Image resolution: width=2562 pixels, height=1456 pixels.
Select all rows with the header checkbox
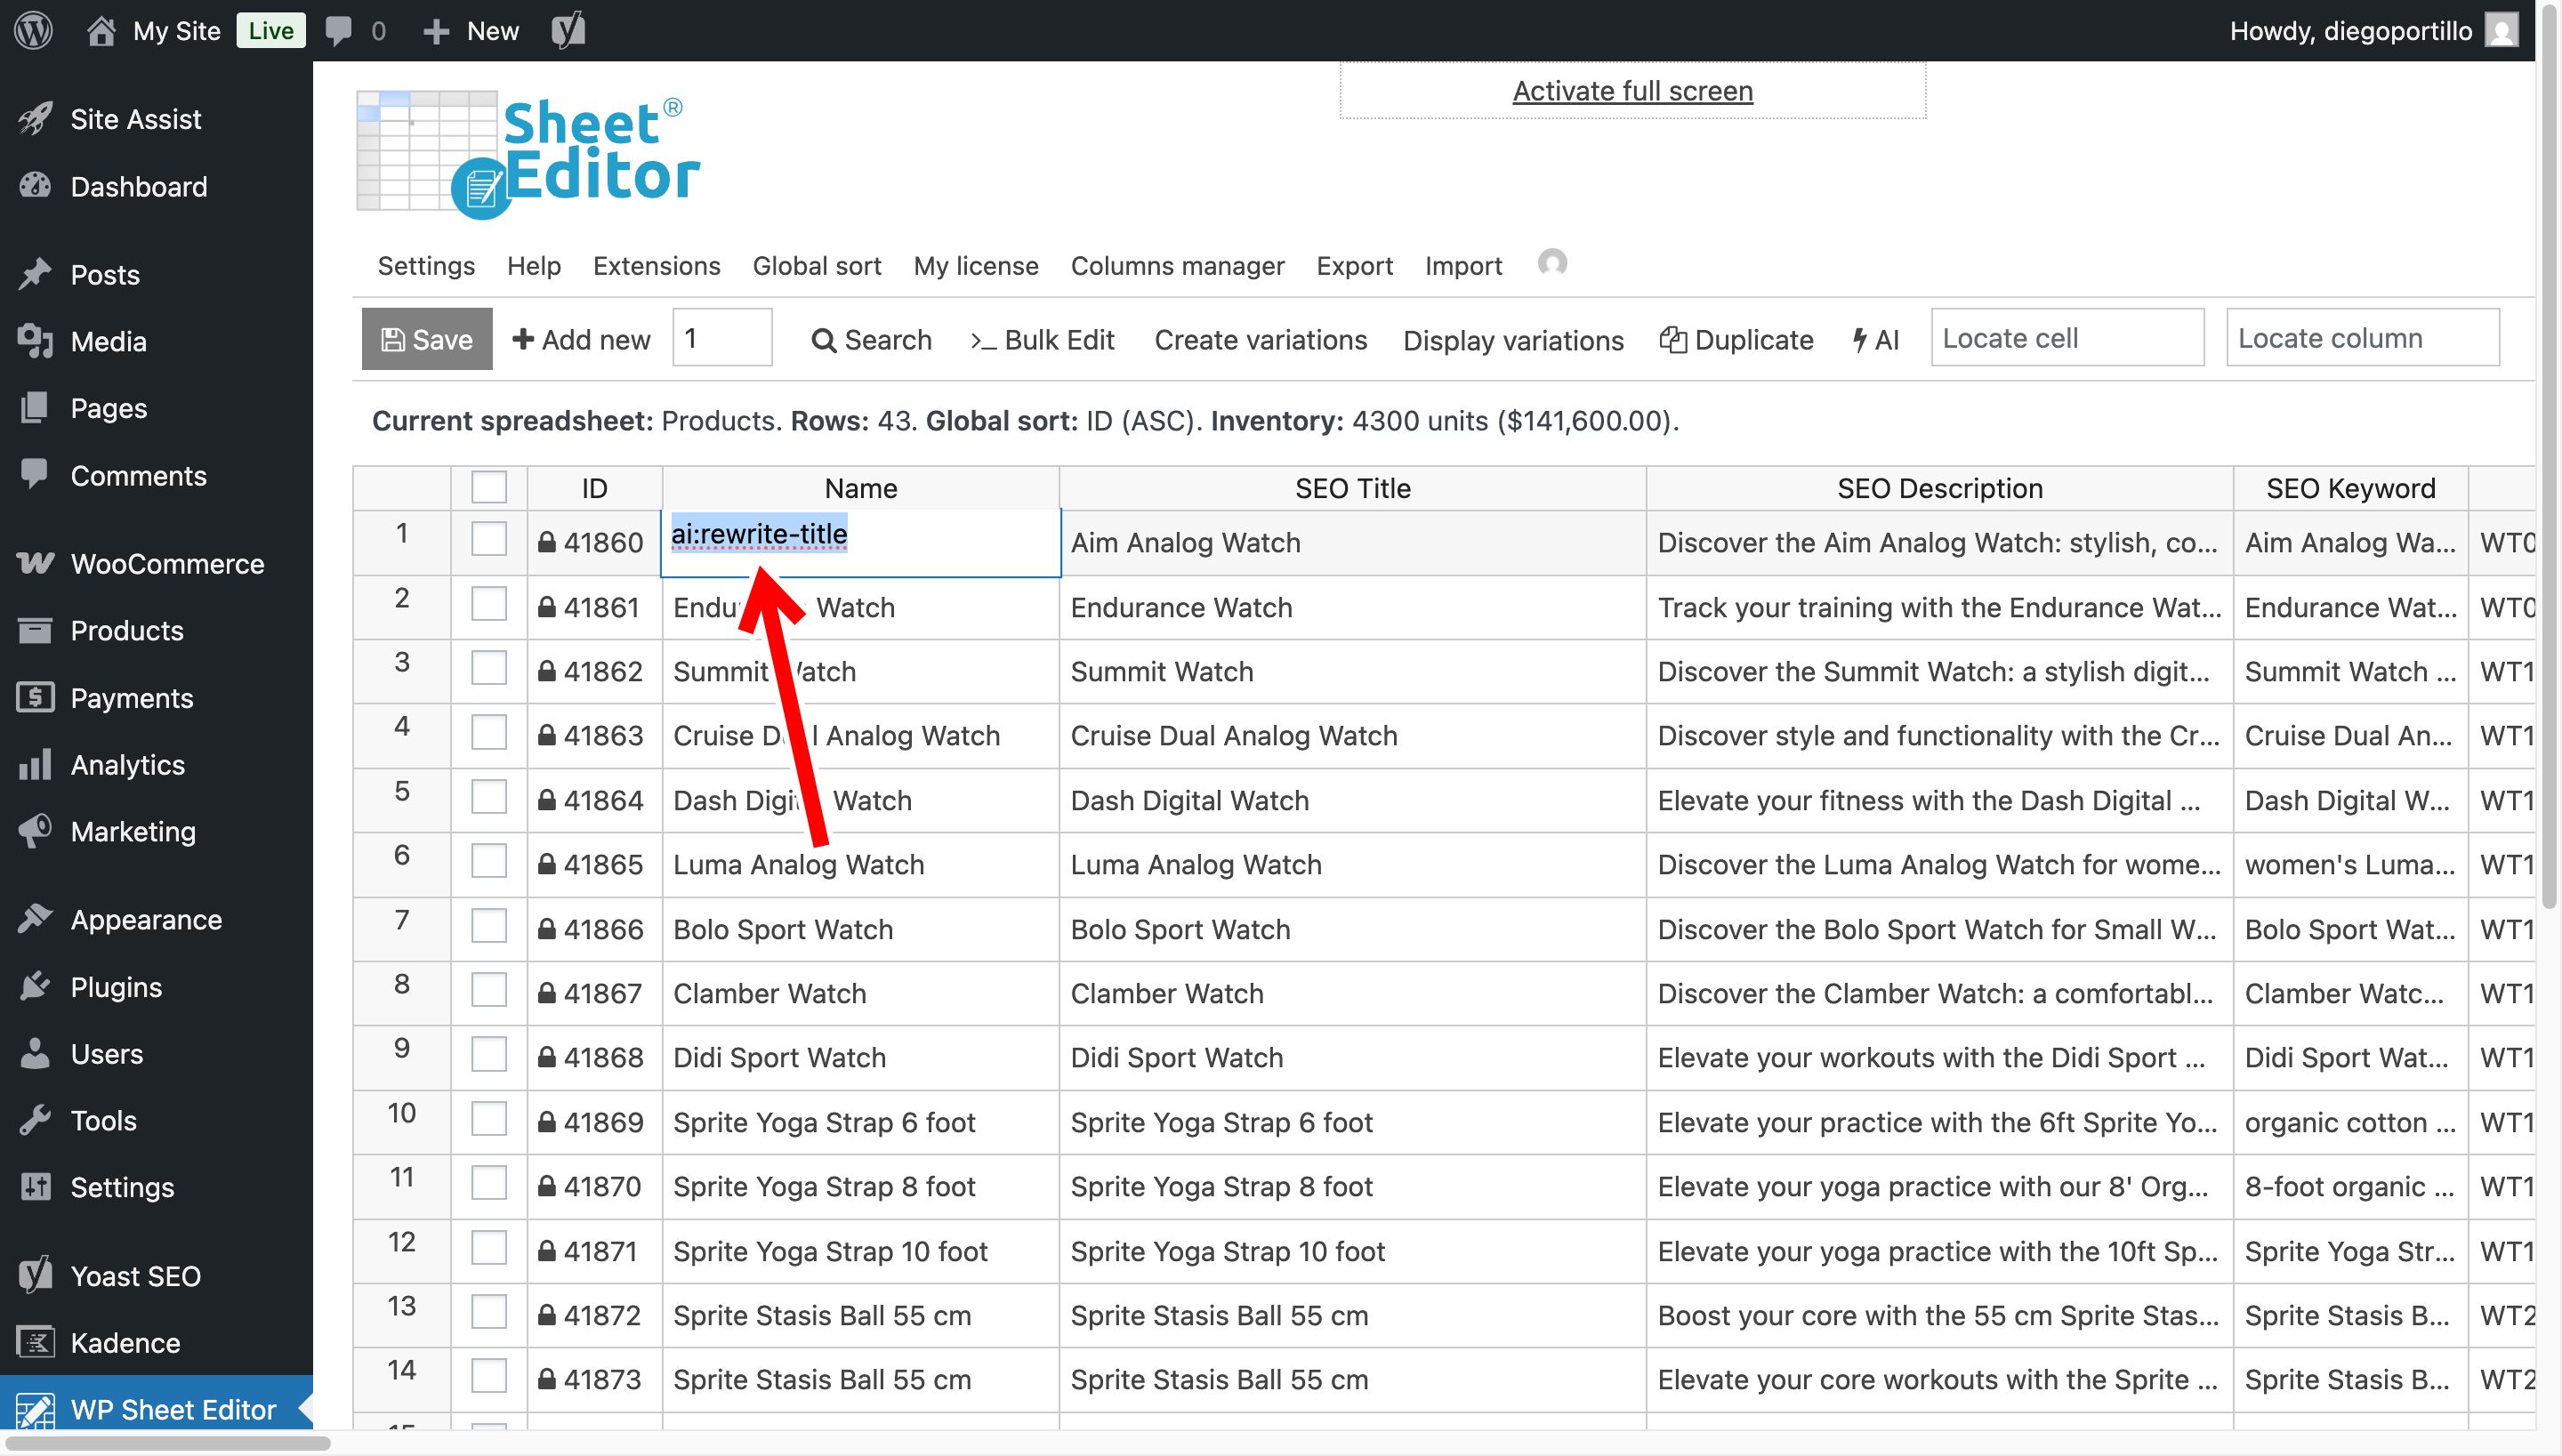[489, 487]
